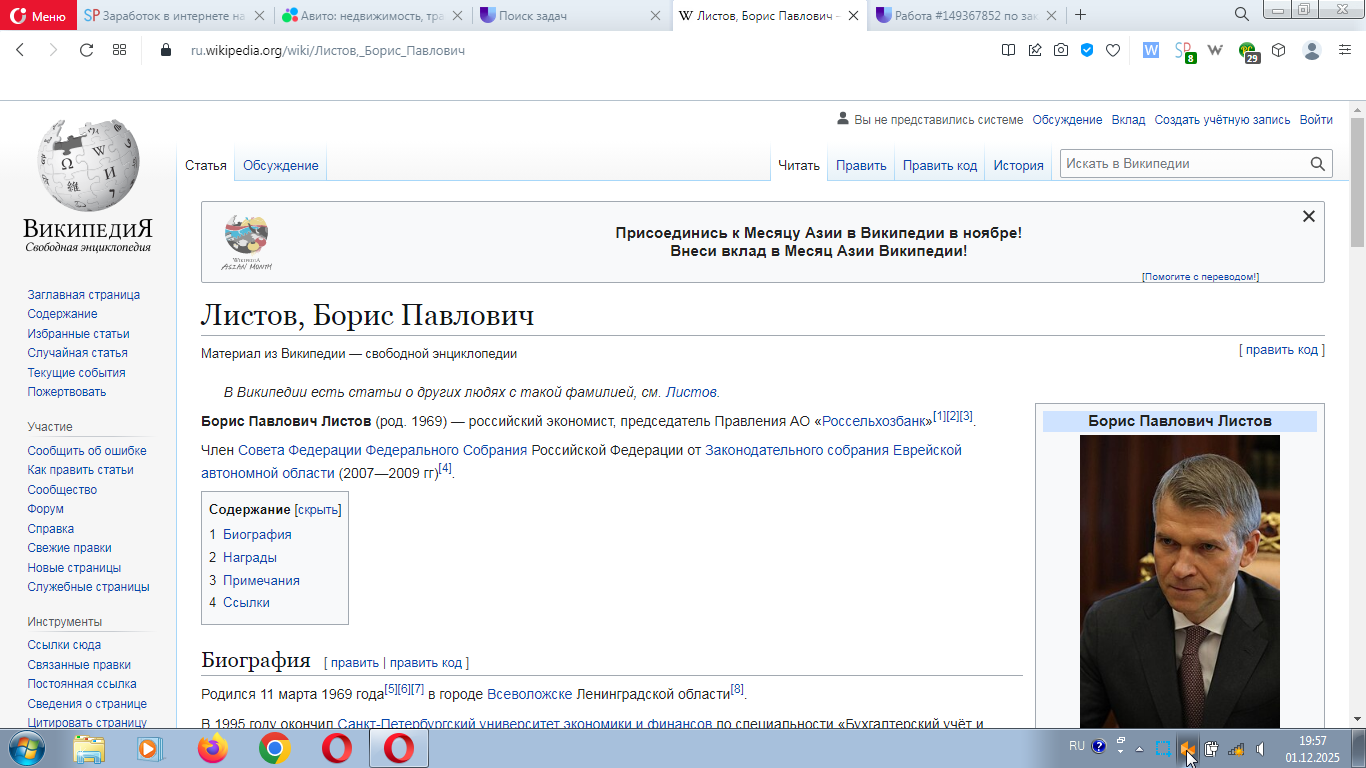1366x768 pixels.
Task: Switch to the Поиск задач tab
Action: [571, 15]
